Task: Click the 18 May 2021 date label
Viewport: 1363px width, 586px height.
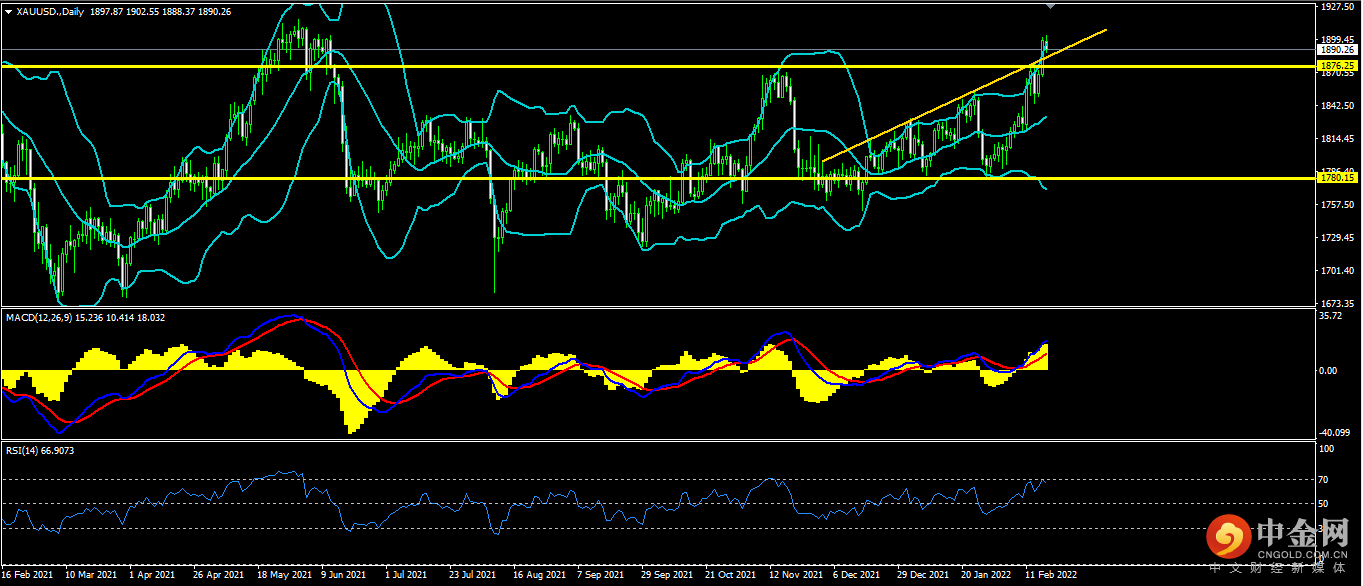Action: pyautogui.click(x=283, y=575)
